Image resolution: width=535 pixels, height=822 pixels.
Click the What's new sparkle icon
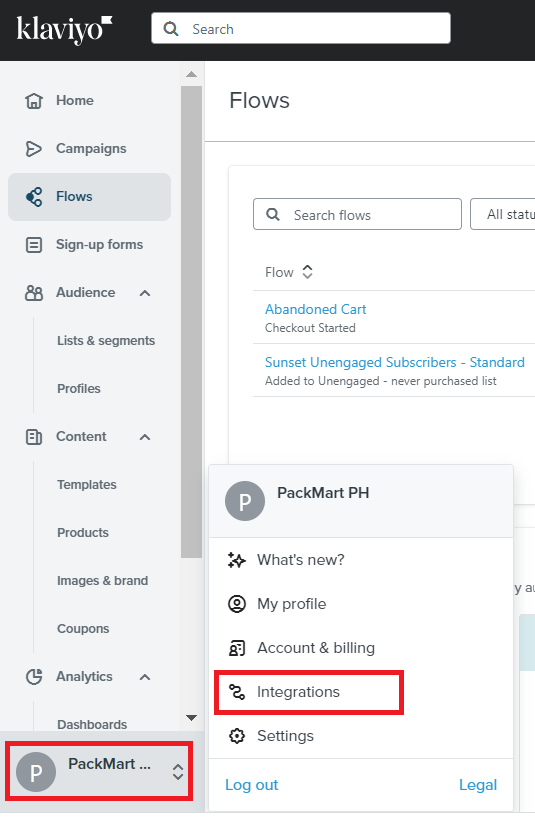click(237, 560)
